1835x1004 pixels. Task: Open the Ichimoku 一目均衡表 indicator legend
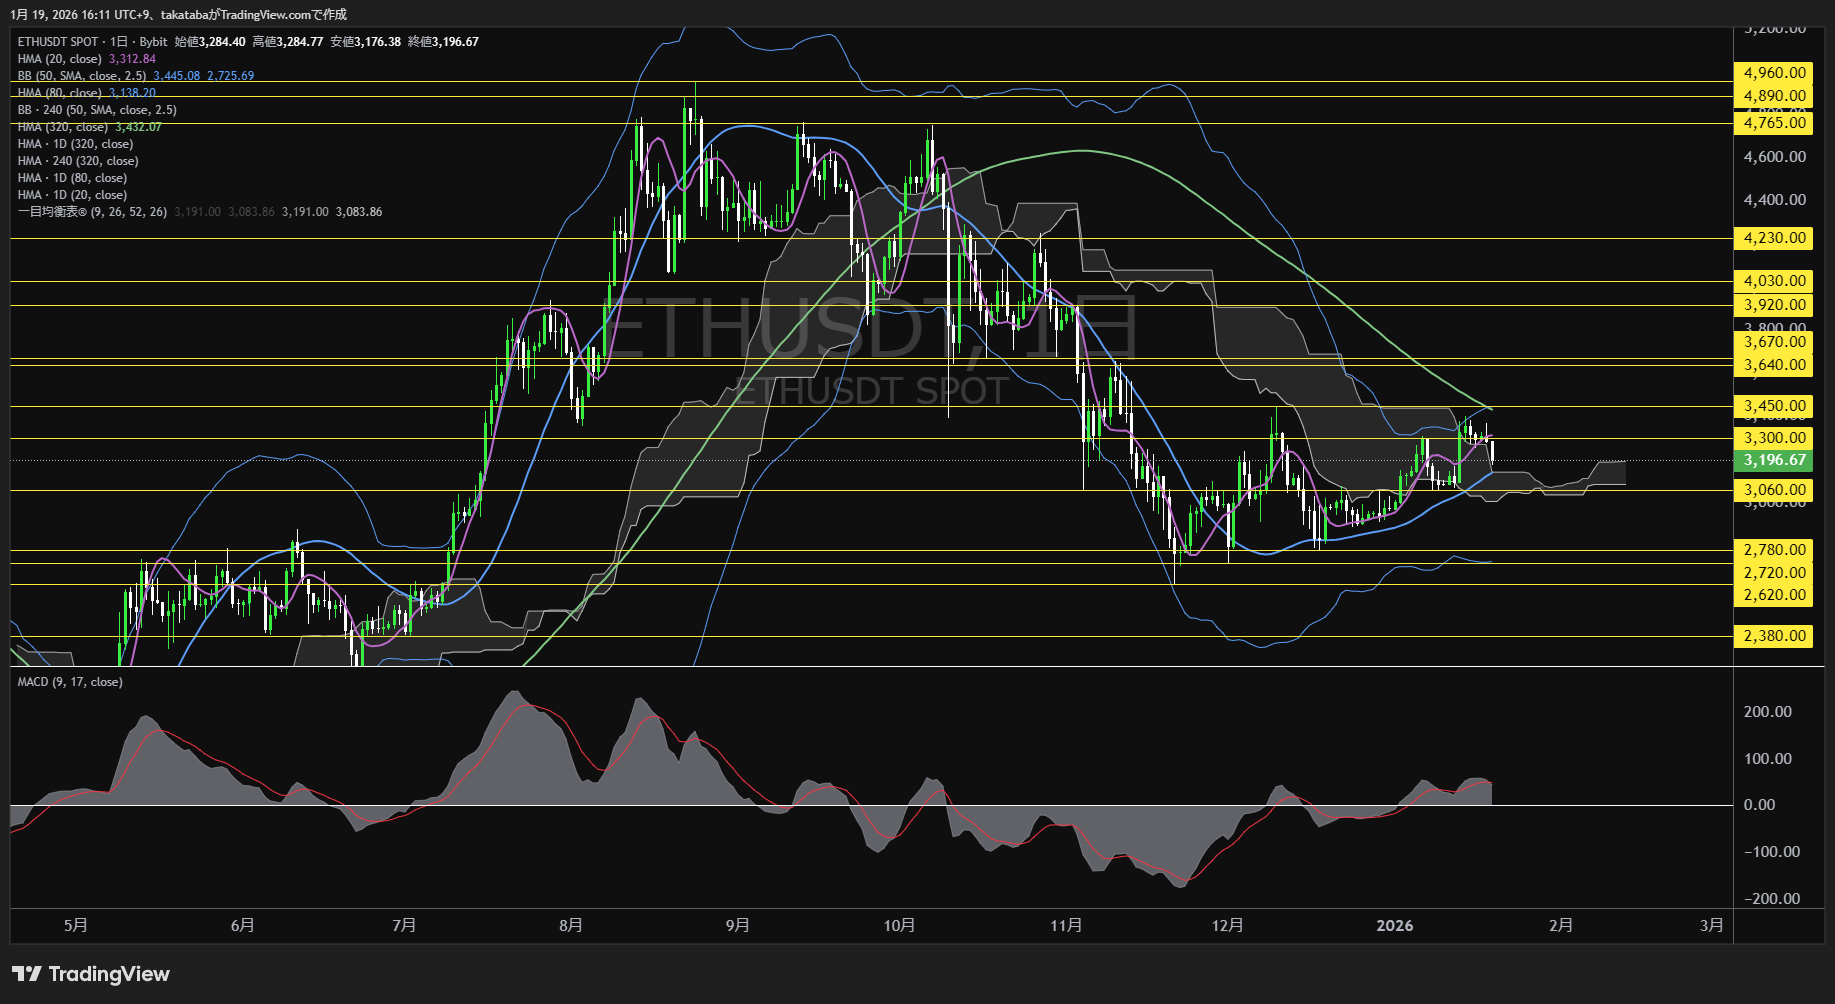click(92, 212)
